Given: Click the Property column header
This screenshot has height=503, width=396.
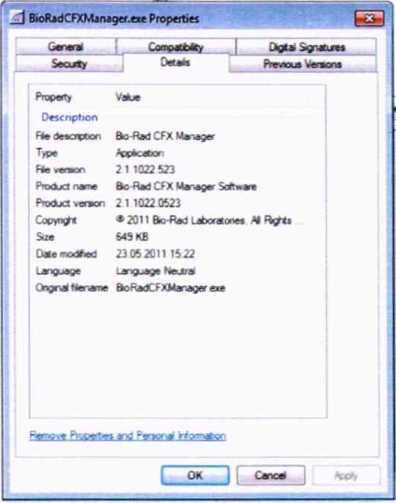Looking at the screenshot, I should click(53, 97).
